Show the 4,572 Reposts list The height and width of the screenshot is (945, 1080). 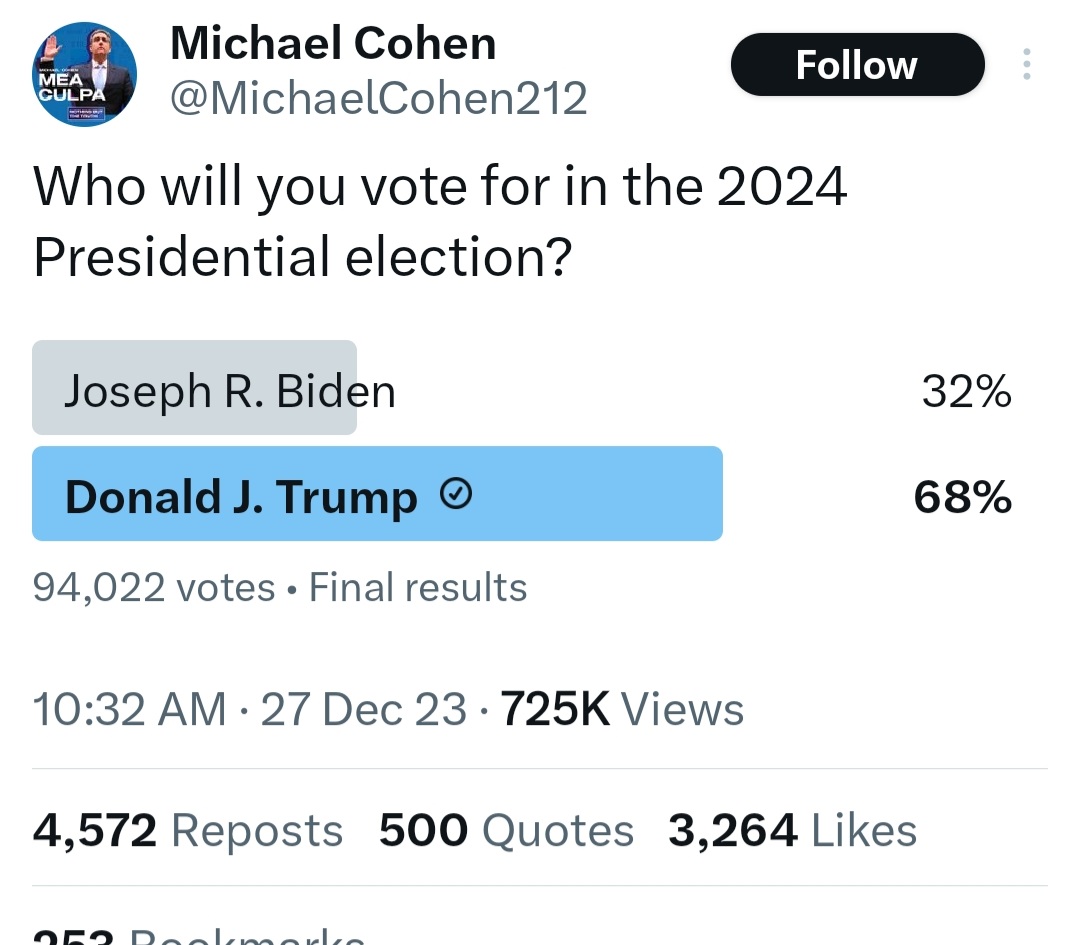tap(188, 831)
